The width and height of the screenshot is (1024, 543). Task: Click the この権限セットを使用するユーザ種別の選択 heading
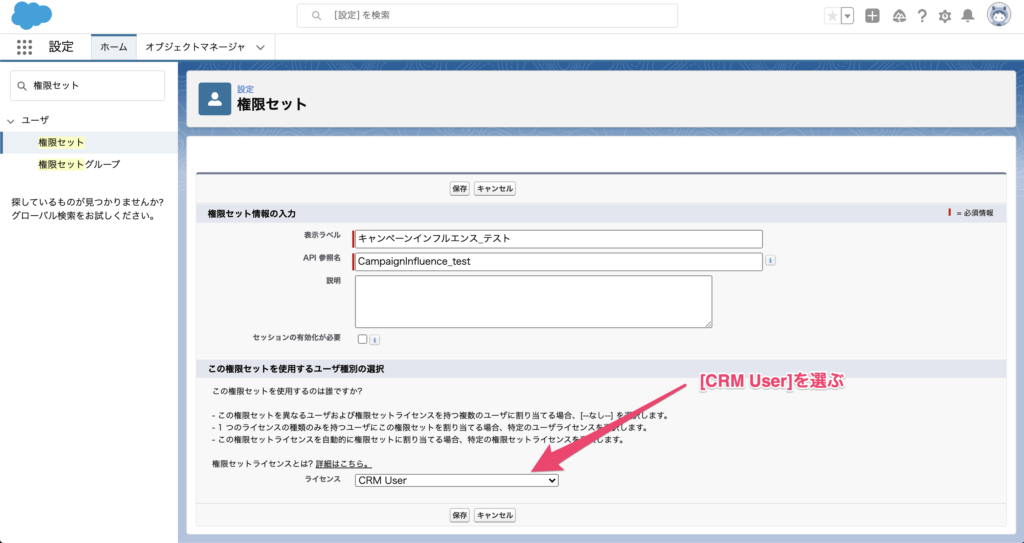[296, 369]
